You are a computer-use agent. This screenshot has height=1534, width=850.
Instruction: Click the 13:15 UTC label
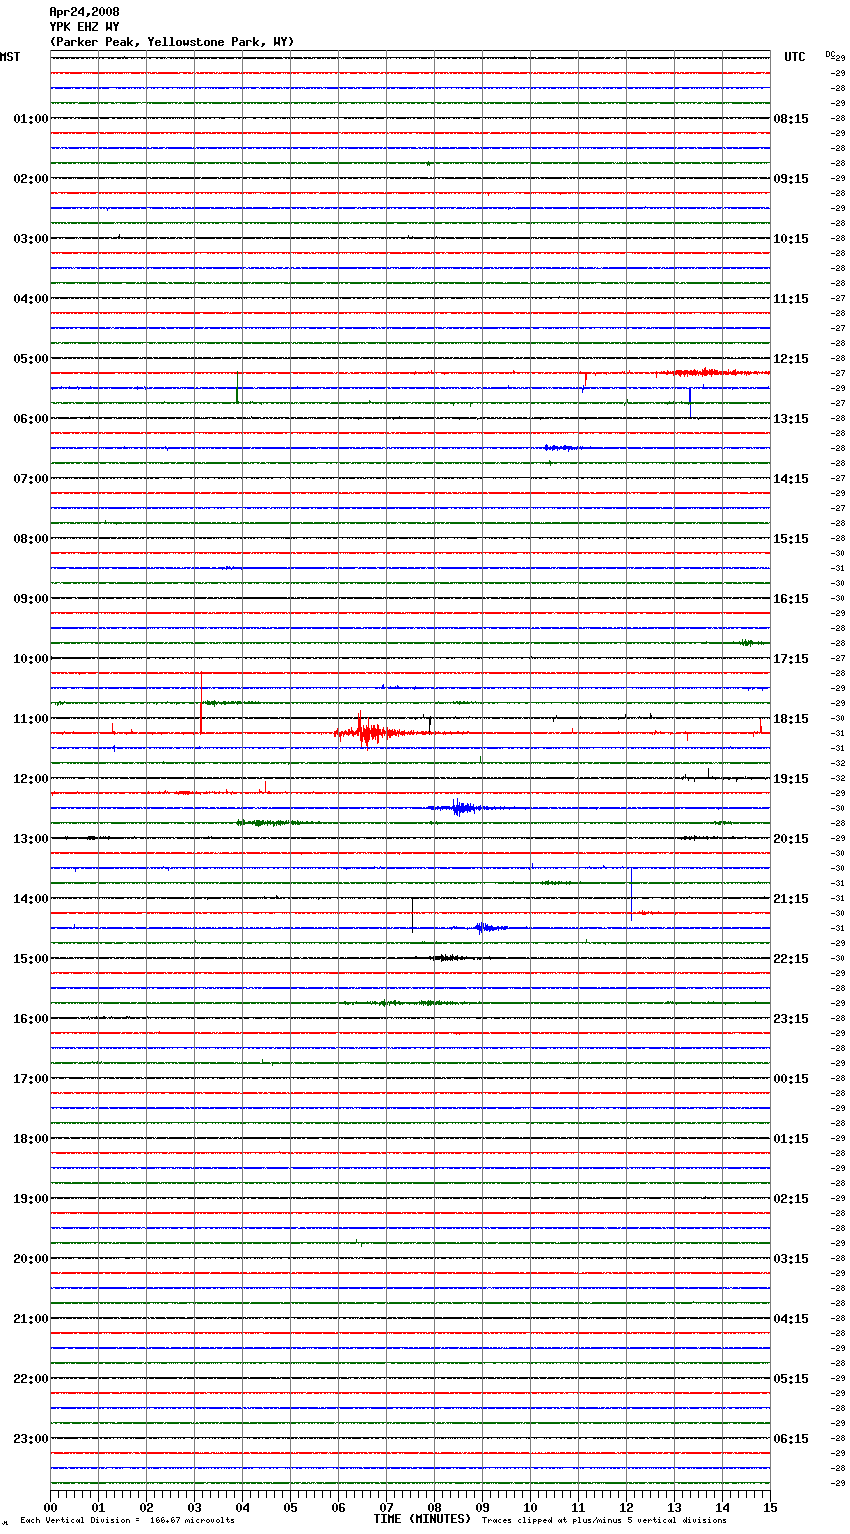[x=791, y=419]
